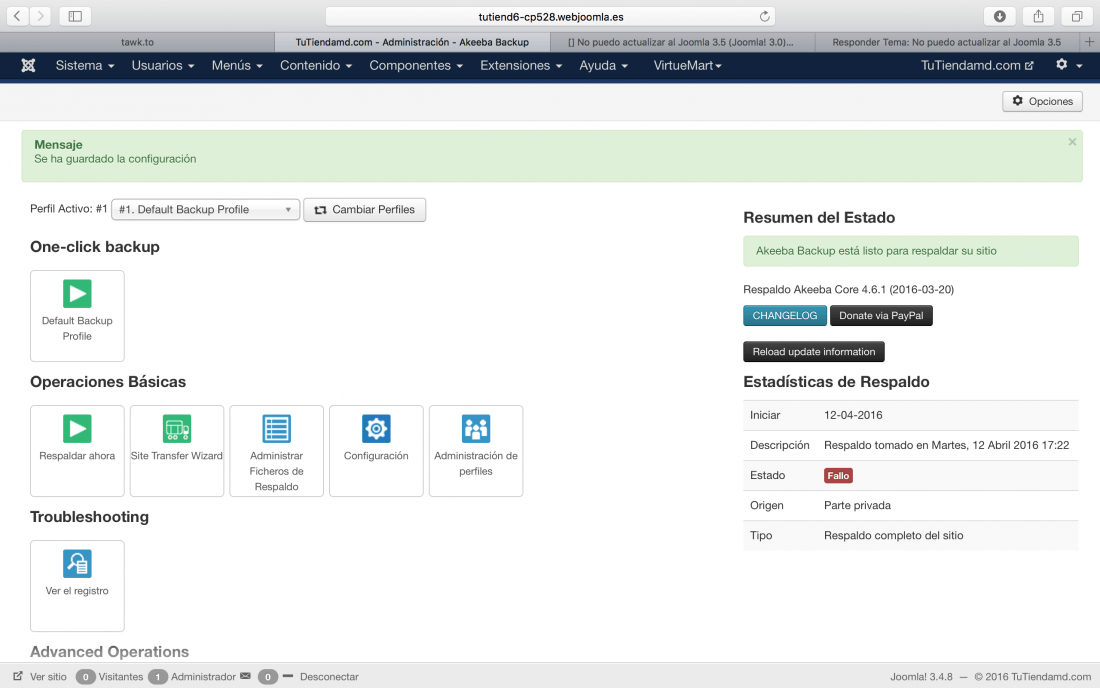Click the Visitantes count badge

tap(86, 677)
